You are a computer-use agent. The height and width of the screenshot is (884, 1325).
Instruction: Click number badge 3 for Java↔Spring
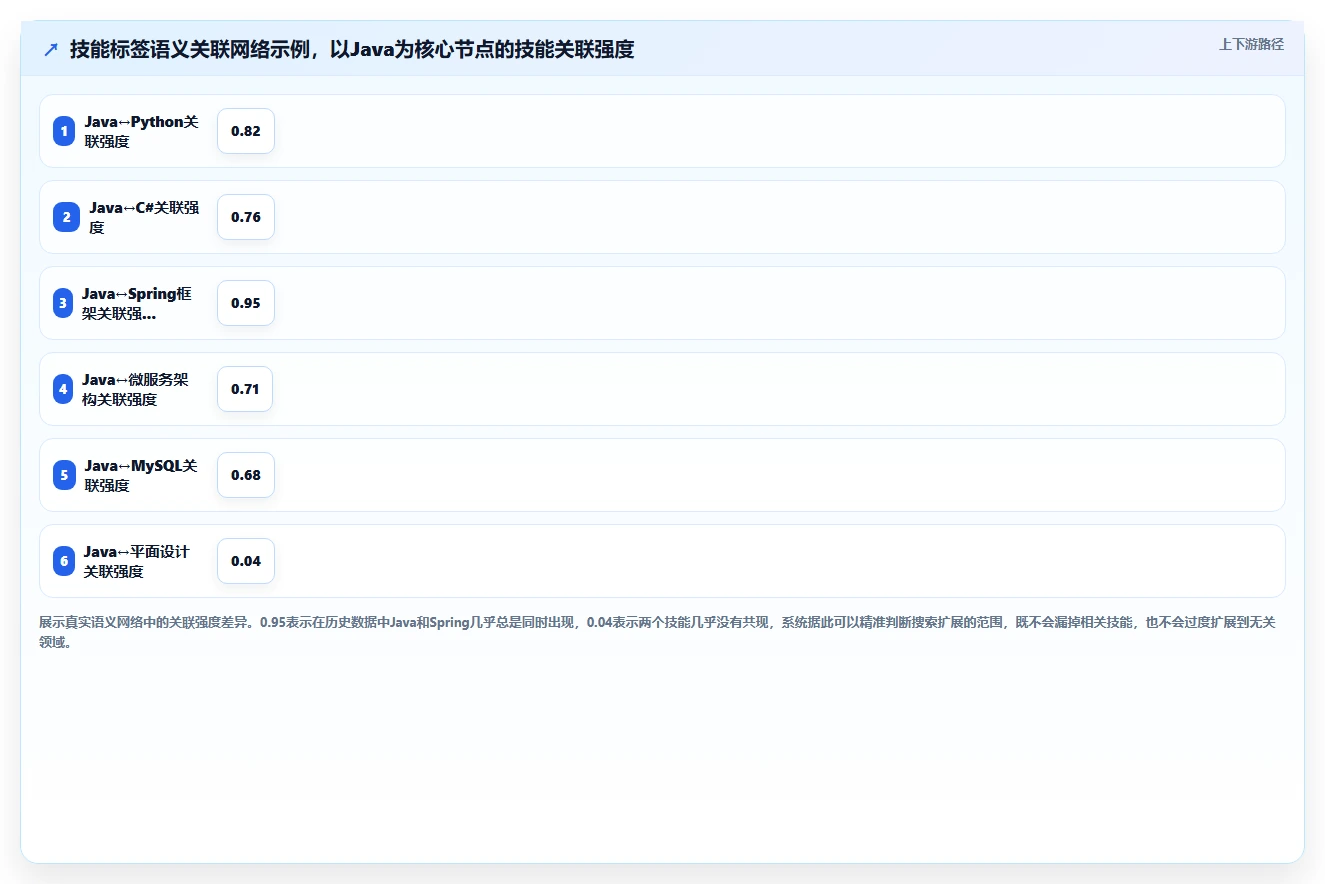point(63,303)
